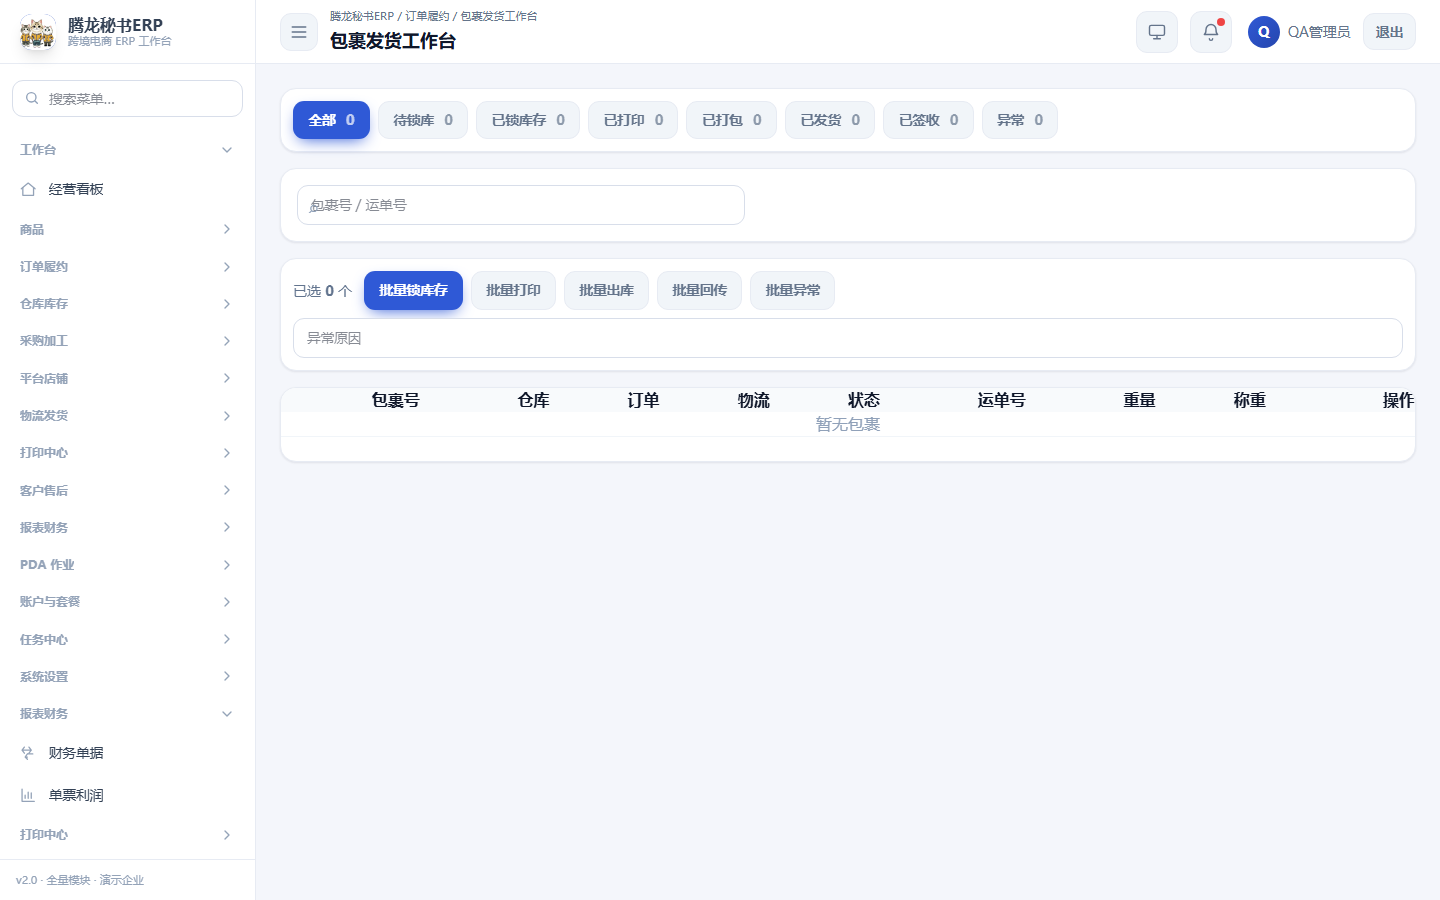Image resolution: width=1440 pixels, height=900 pixels.
Task: Collapse the 工作台 sidebar section
Action: coord(127,150)
